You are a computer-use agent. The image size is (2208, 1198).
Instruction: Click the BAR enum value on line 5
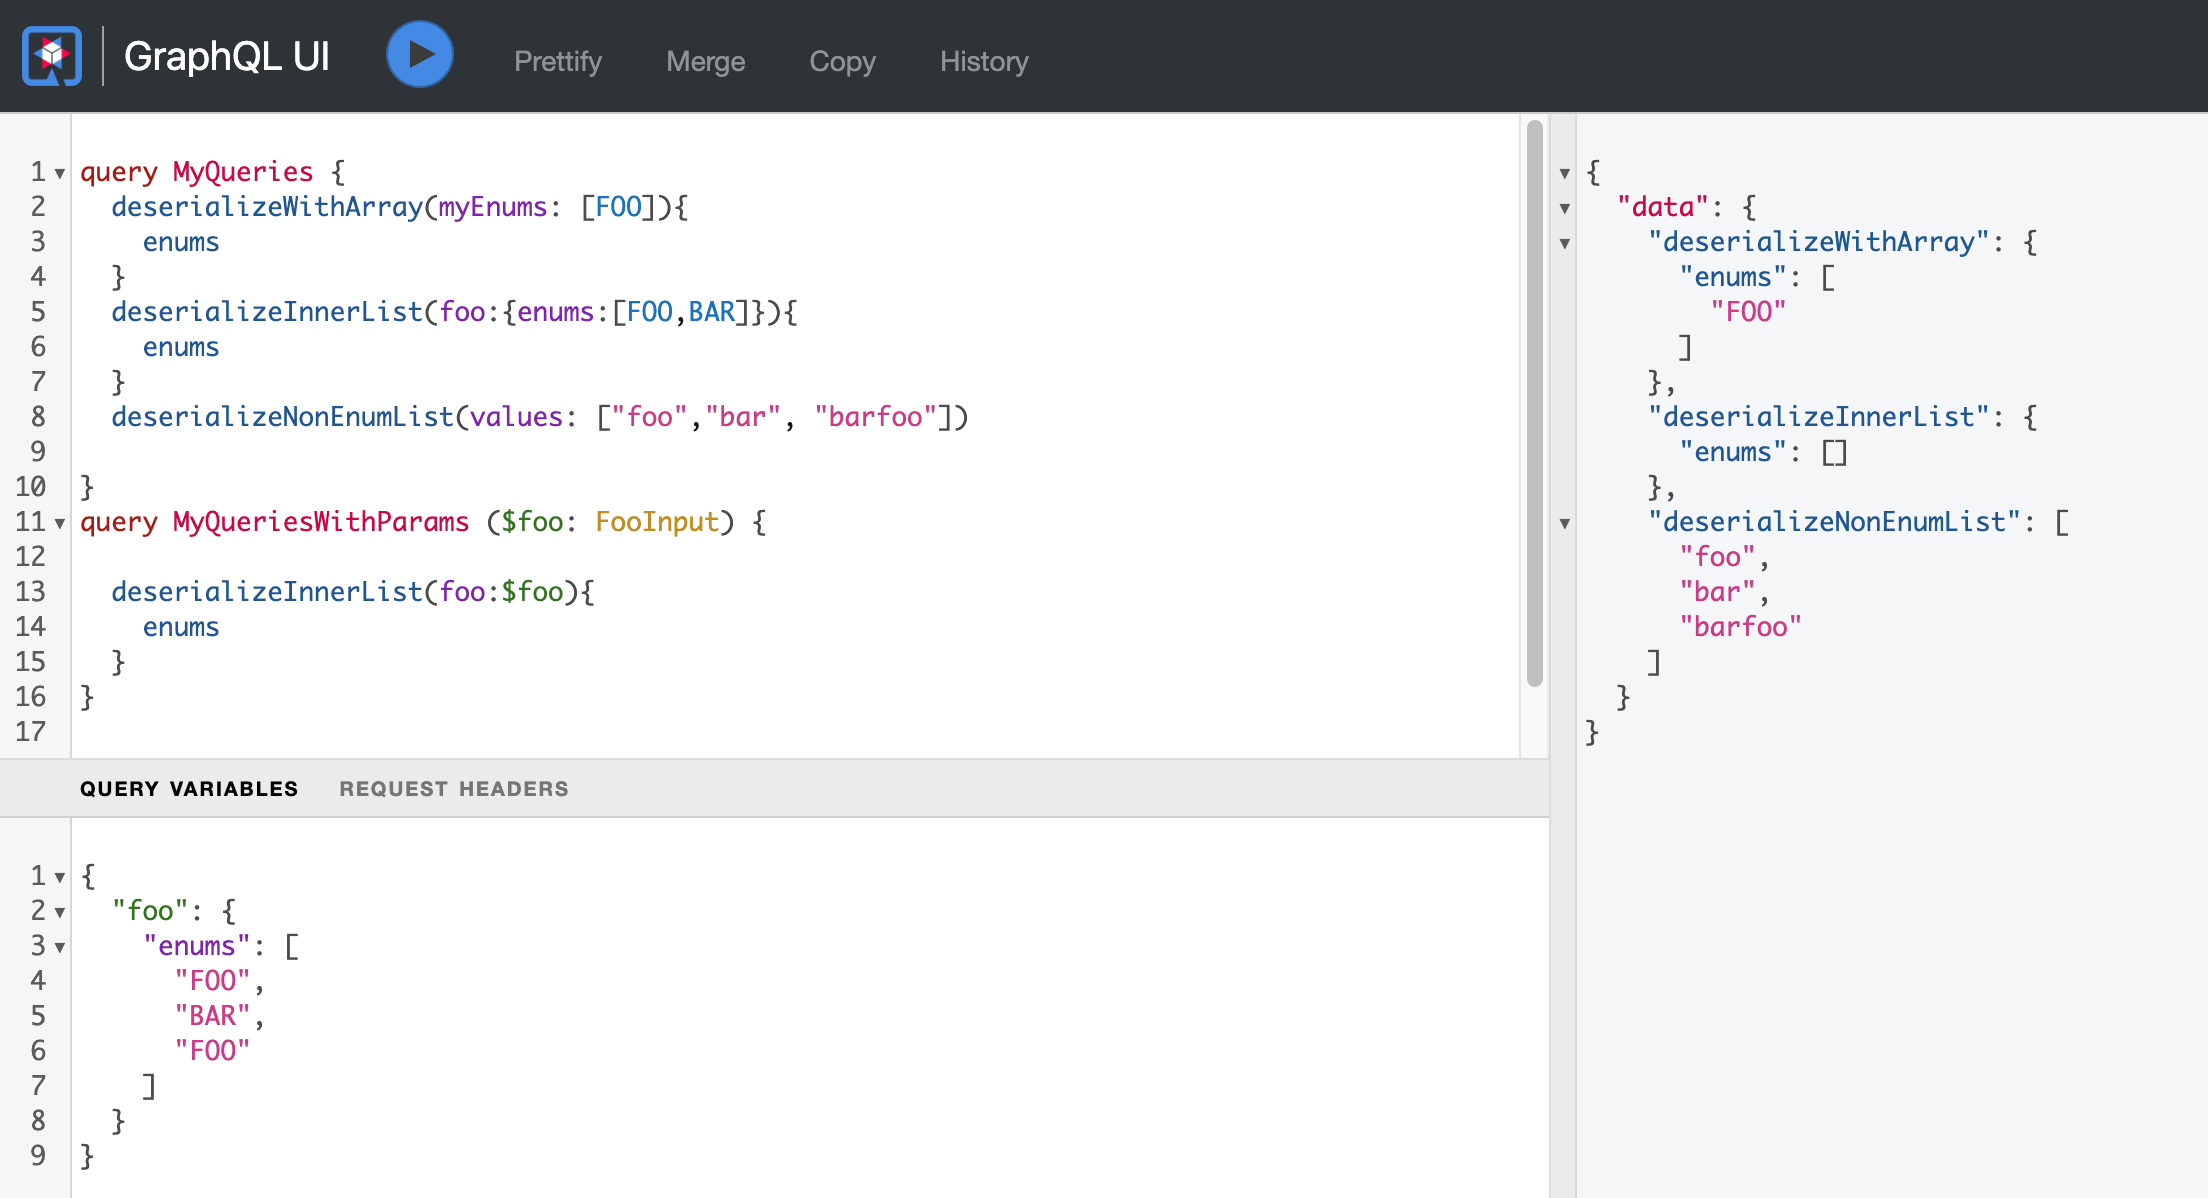pyautogui.click(x=712, y=312)
